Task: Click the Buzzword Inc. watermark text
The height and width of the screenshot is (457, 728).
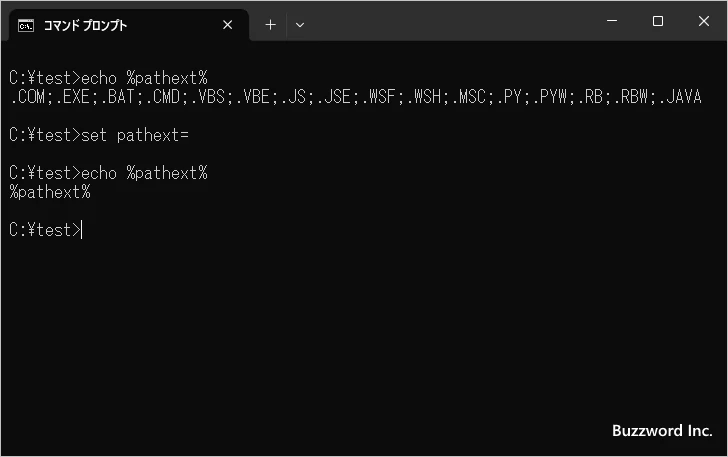Action: (x=662, y=431)
